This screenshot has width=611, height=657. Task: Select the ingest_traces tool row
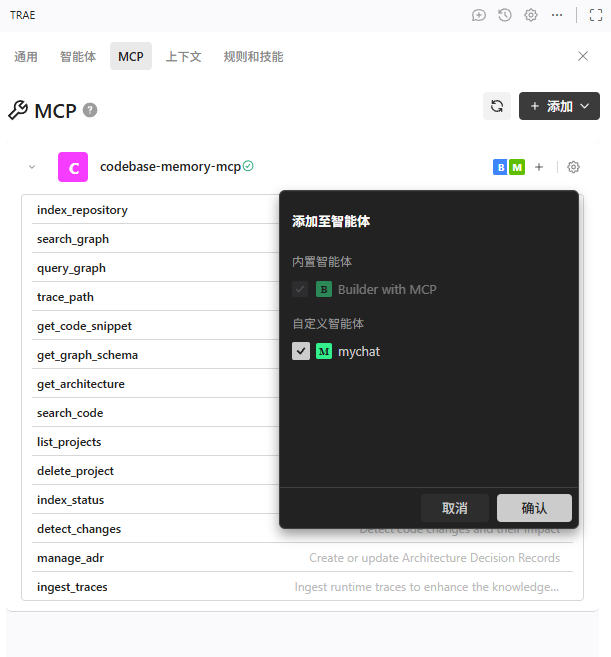pos(302,587)
